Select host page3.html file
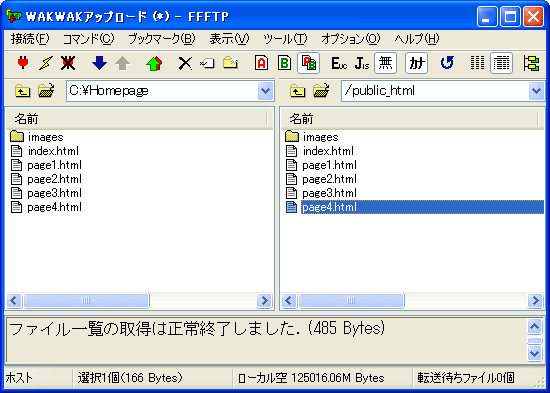Image resolution: width=550 pixels, height=393 pixels. [x=321, y=193]
